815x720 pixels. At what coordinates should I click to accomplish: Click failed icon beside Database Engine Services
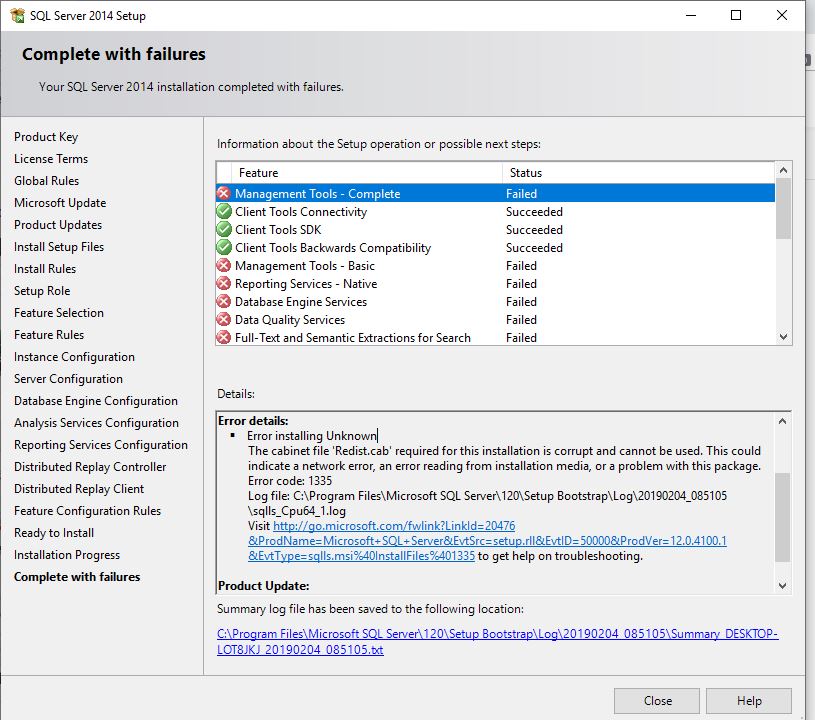pyautogui.click(x=224, y=302)
